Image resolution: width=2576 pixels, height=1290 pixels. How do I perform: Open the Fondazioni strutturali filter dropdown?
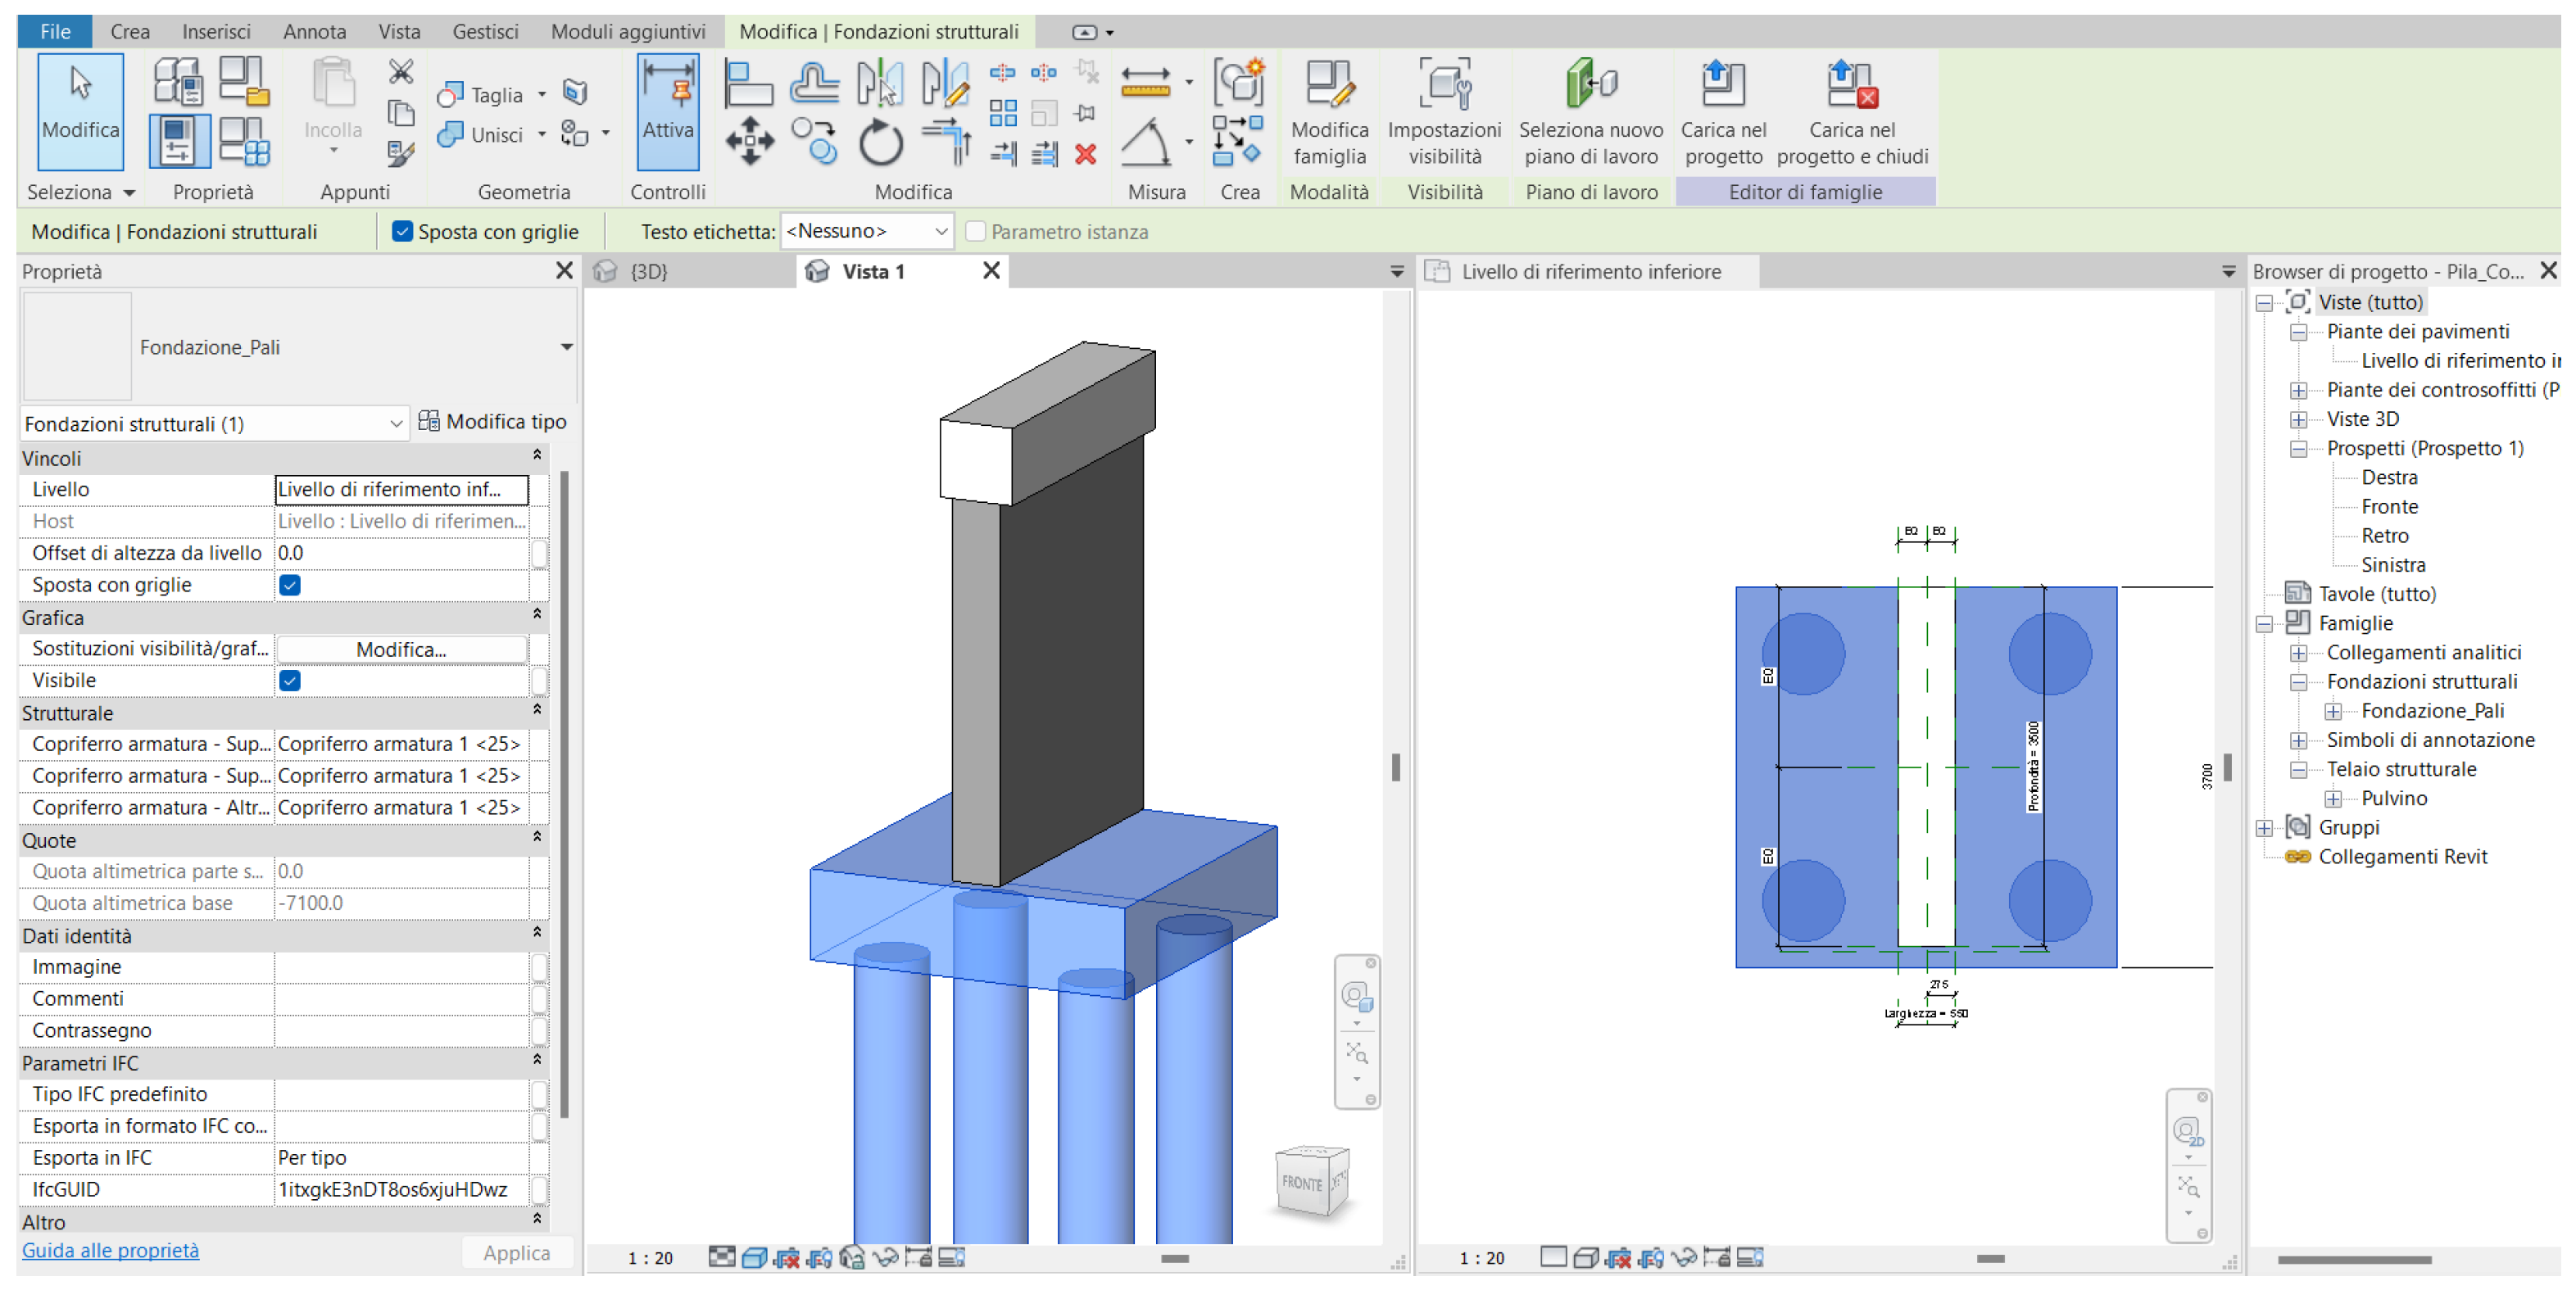[213, 424]
